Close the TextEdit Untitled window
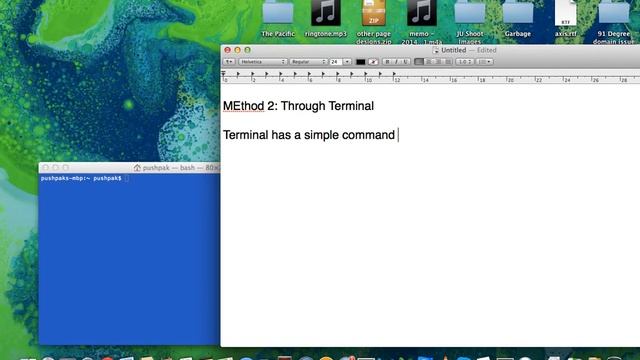 click(227, 50)
